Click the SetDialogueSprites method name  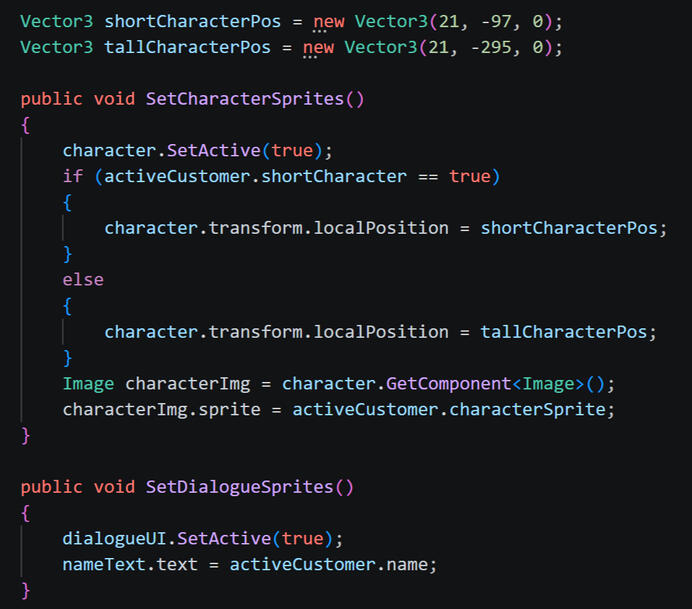pyautogui.click(x=239, y=487)
